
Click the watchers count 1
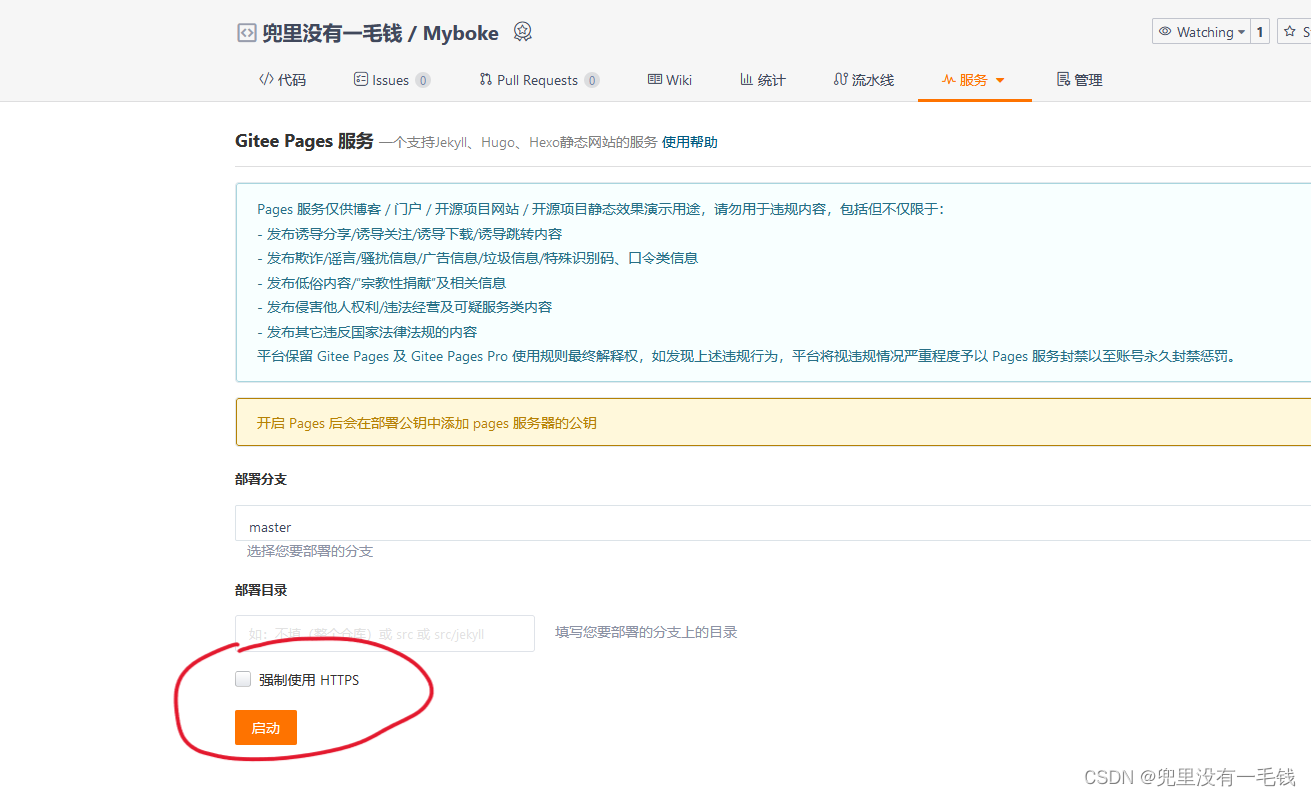point(1260,32)
